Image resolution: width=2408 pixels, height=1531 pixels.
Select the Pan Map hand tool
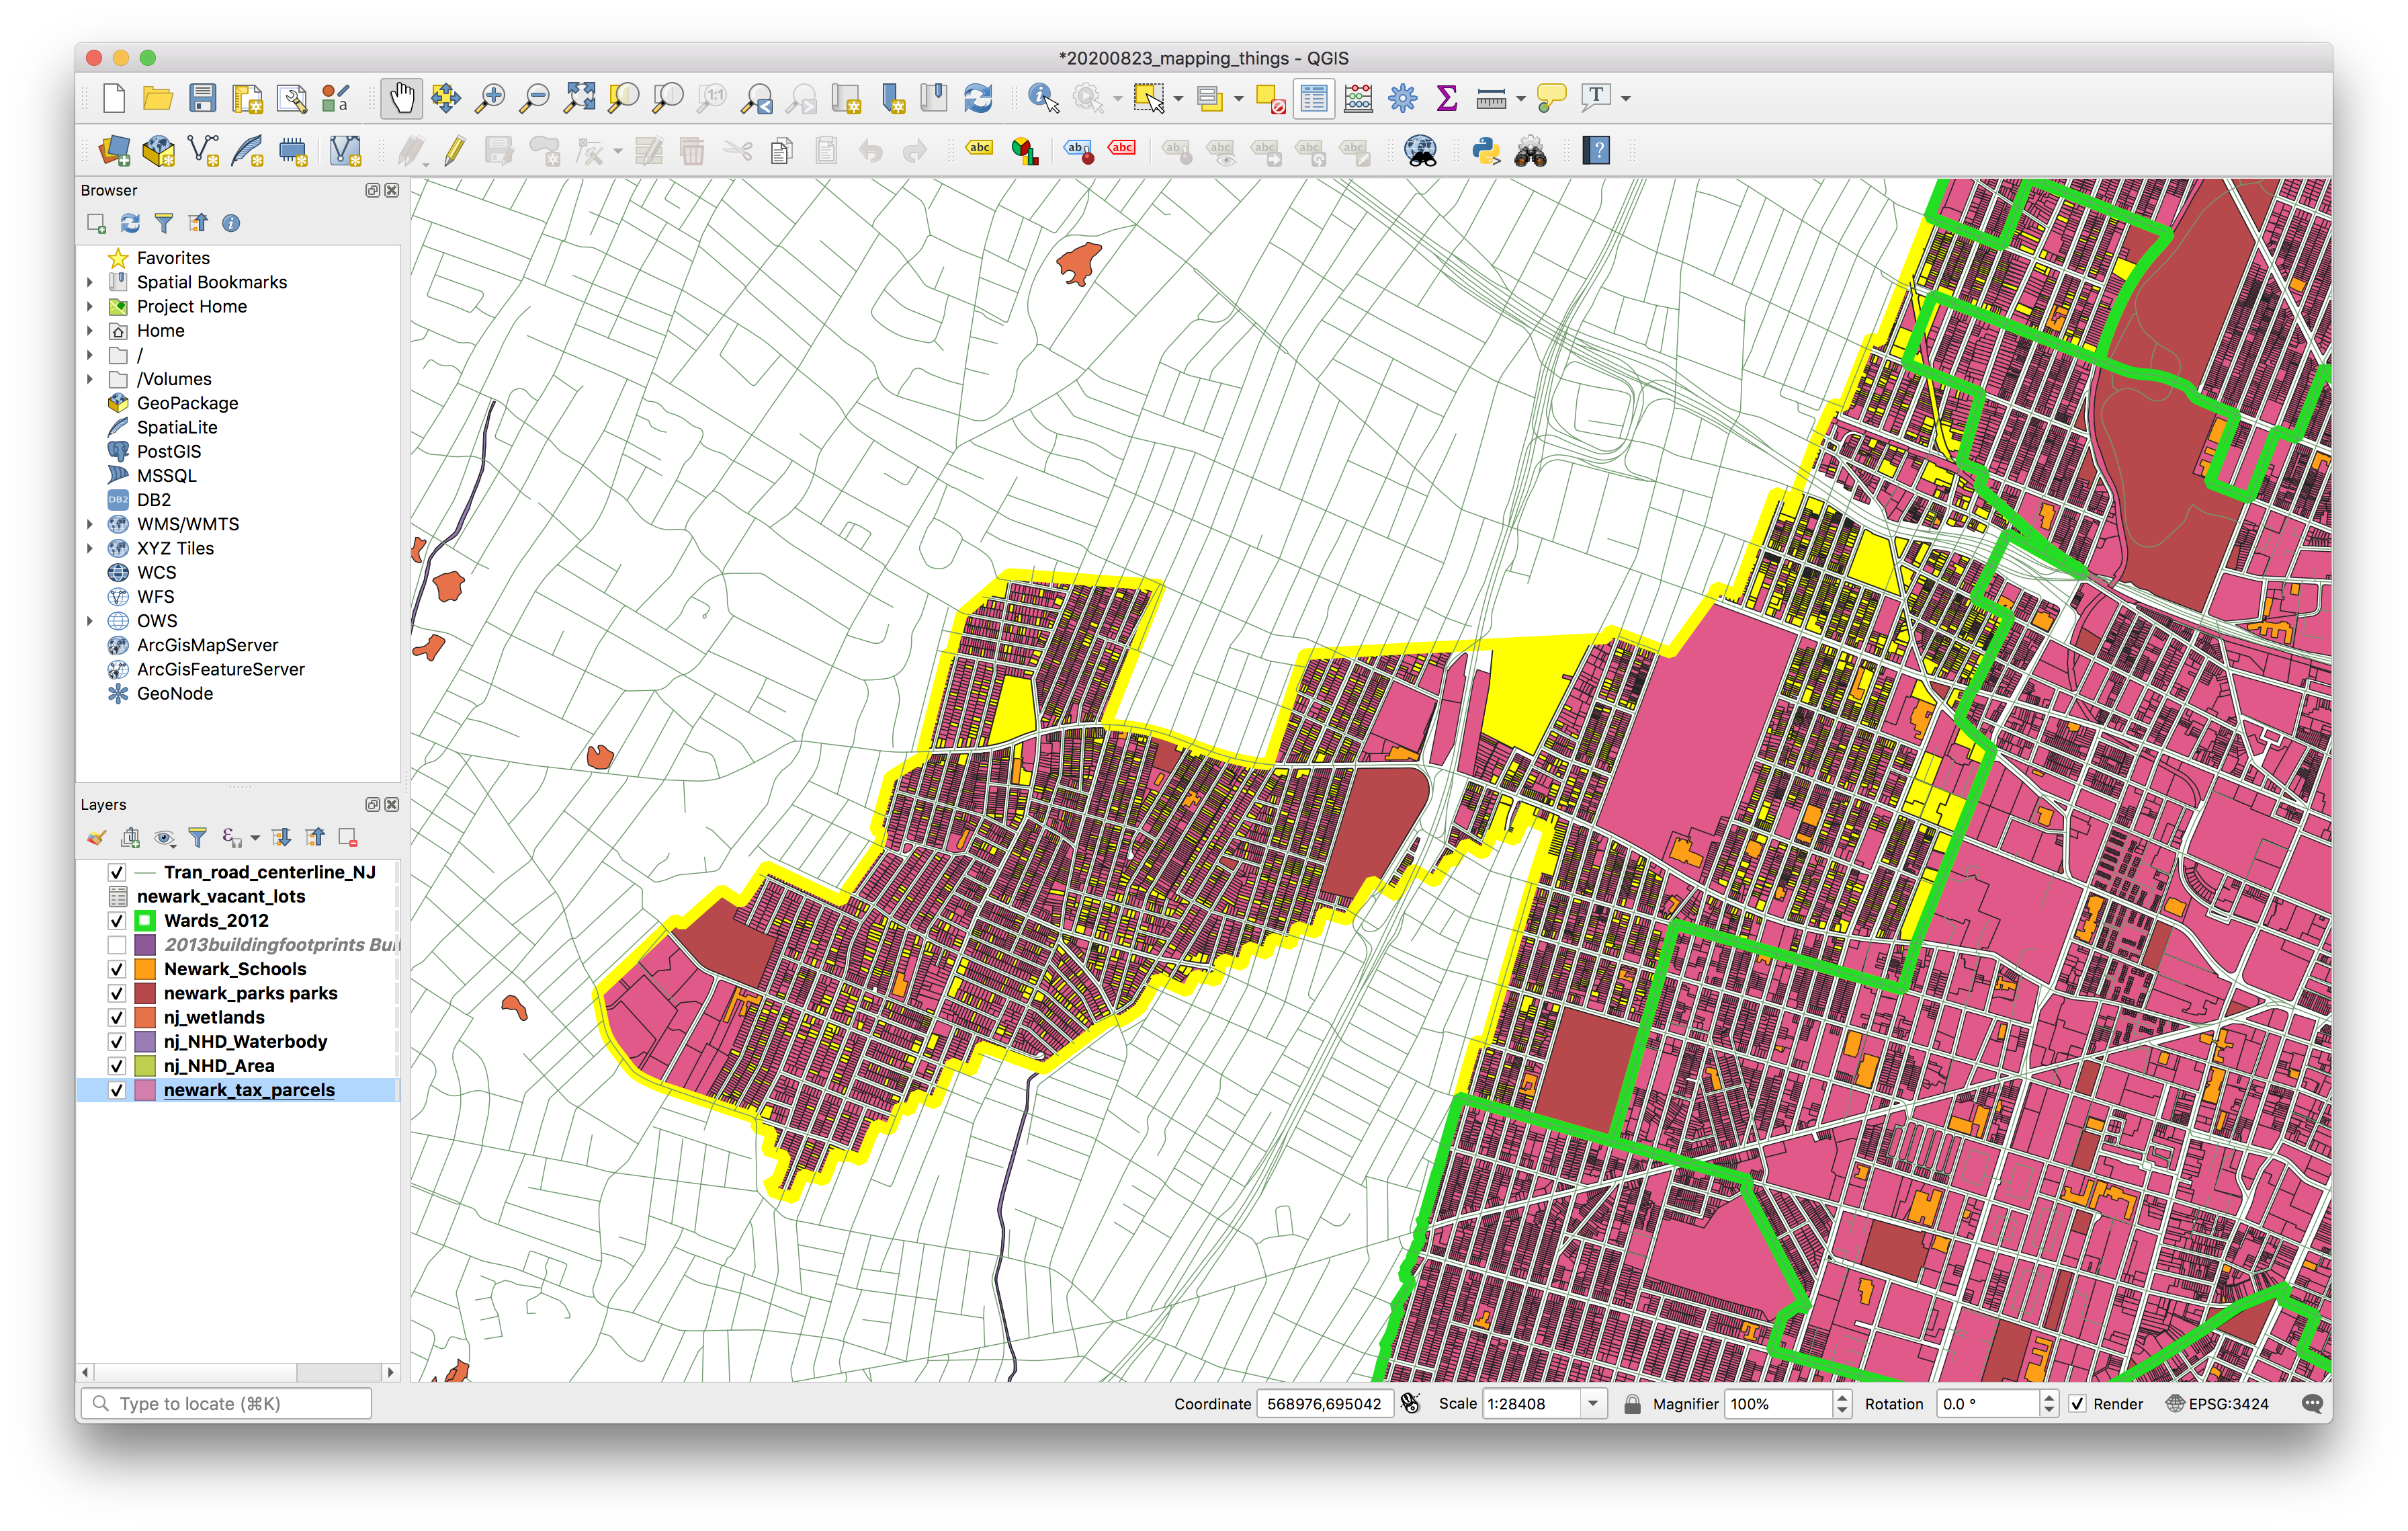[401, 98]
